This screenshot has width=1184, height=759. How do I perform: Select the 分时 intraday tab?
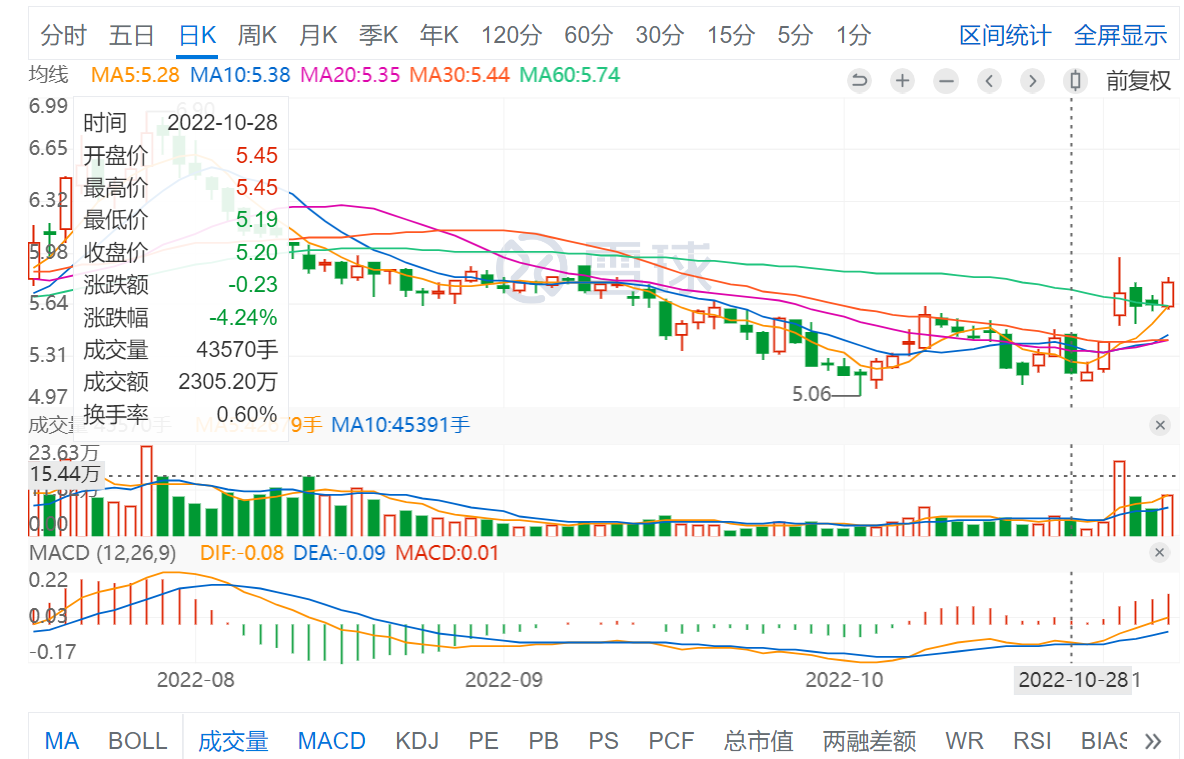pyautogui.click(x=64, y=36)
